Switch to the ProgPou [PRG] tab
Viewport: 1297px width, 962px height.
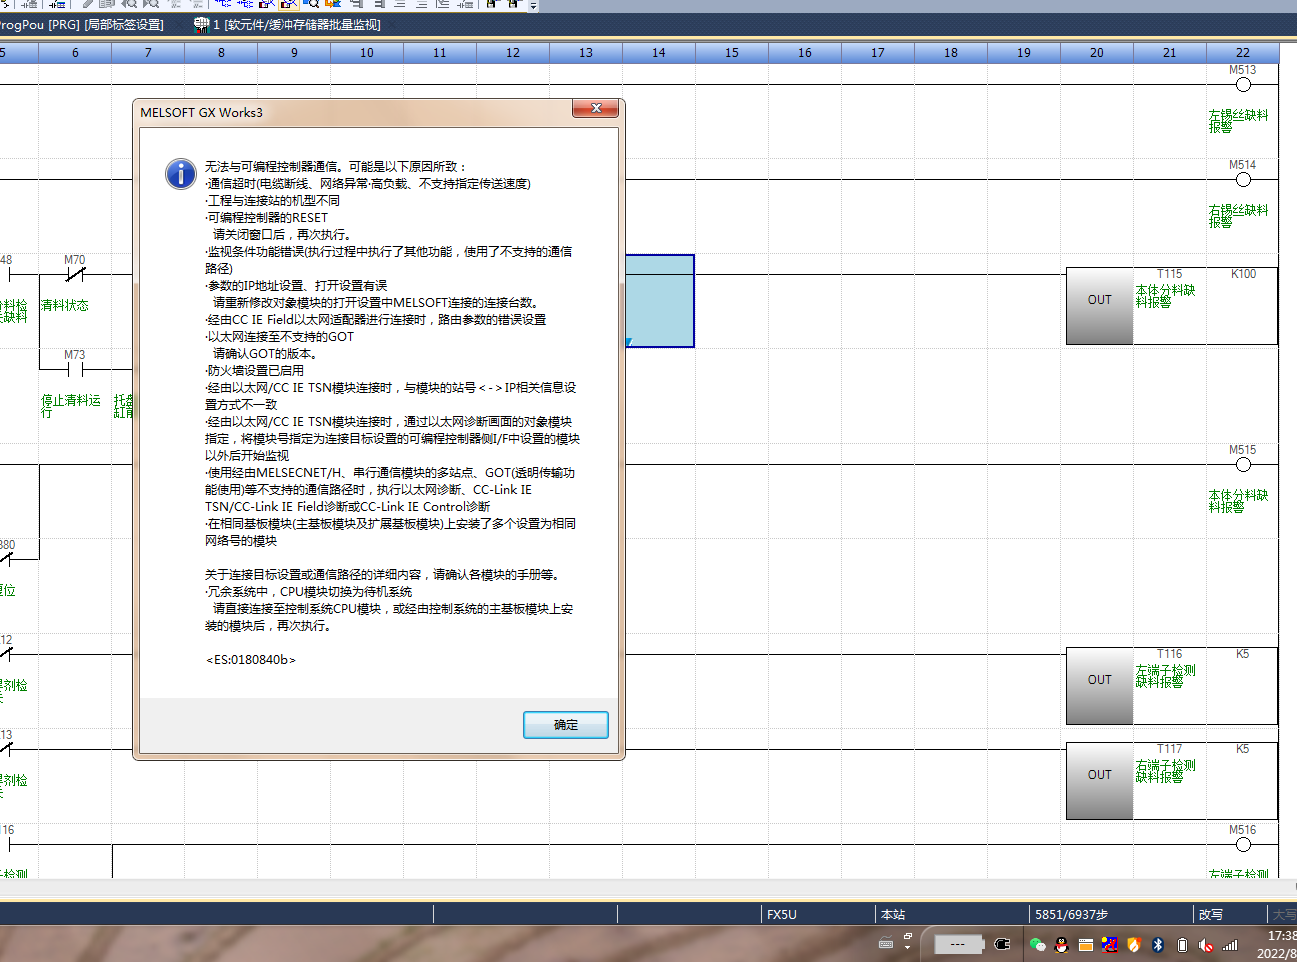[82, 24]
